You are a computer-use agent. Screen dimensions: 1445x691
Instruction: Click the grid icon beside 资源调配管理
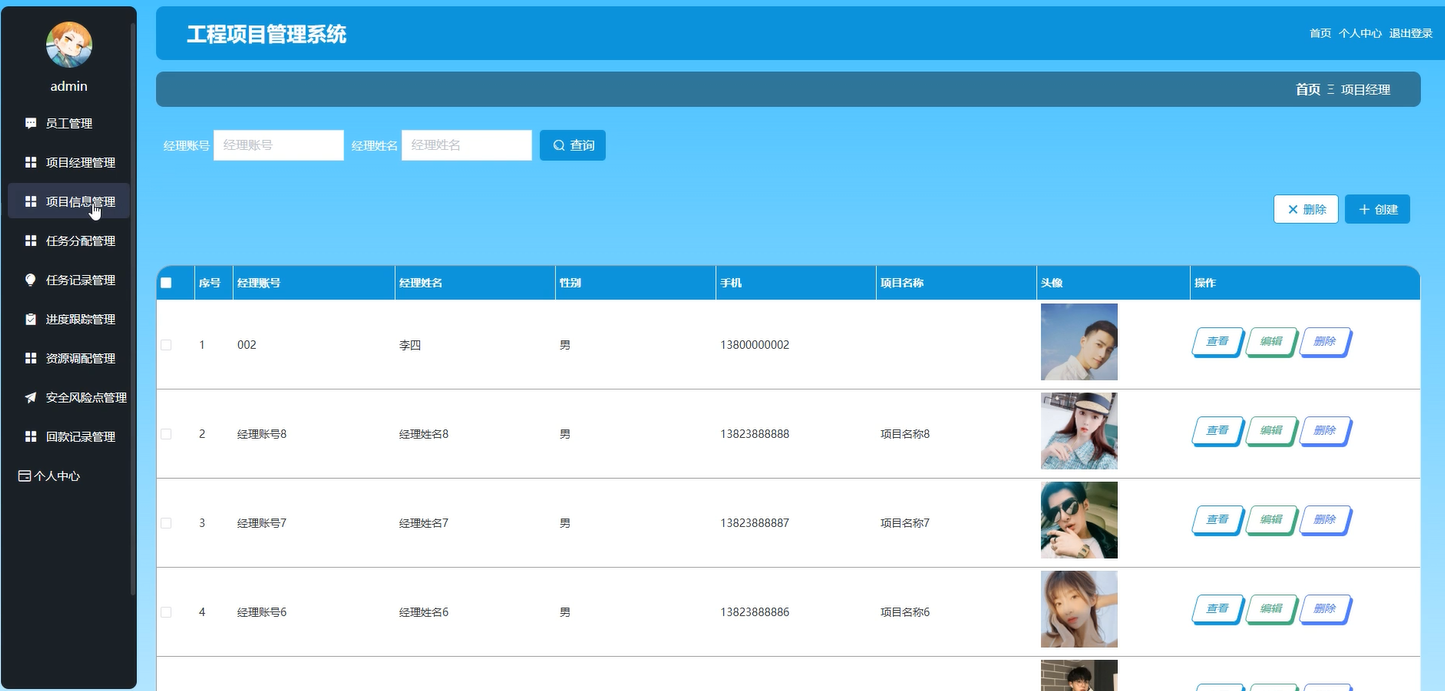click(x=31, y=358)
